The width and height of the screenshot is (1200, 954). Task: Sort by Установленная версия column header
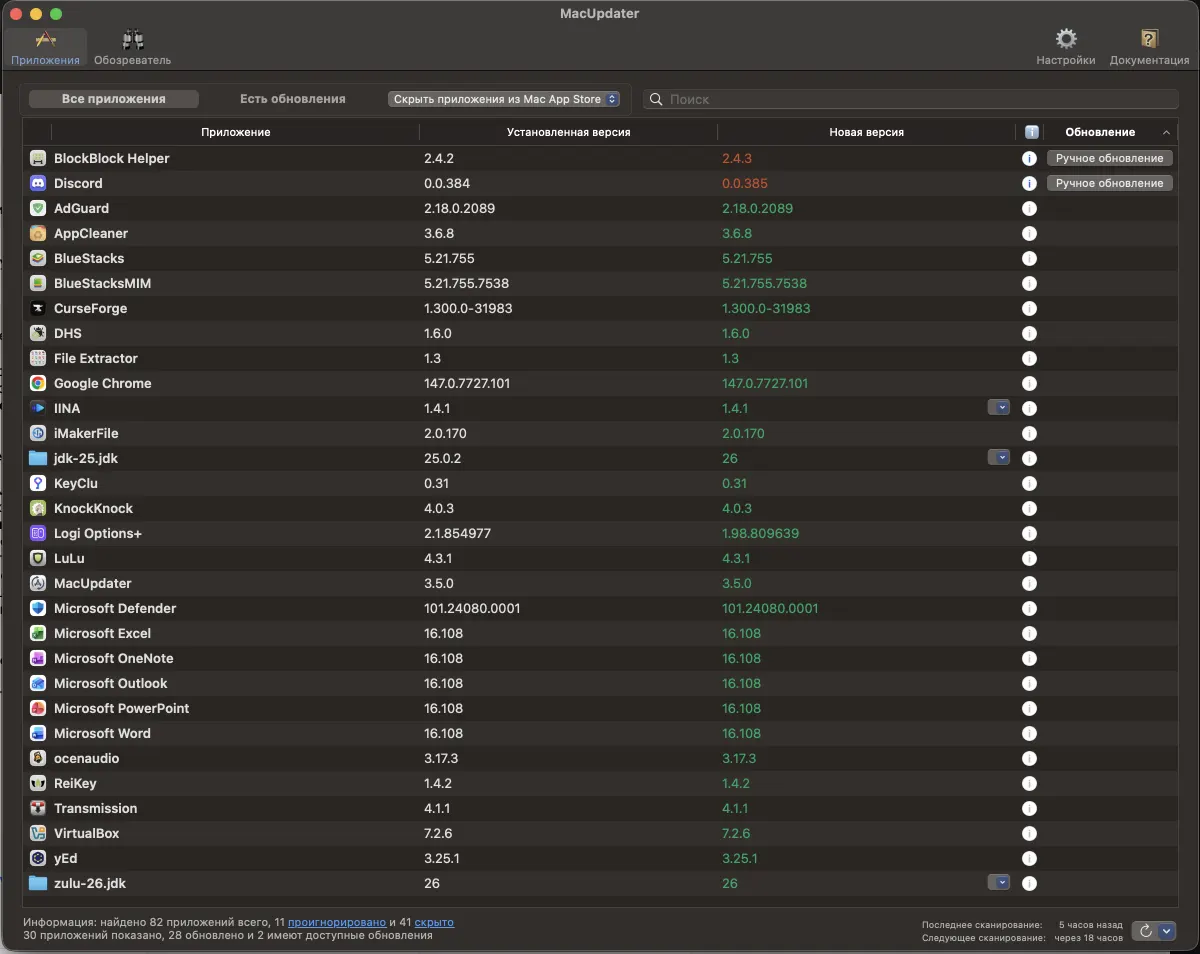tap(568, 132)
